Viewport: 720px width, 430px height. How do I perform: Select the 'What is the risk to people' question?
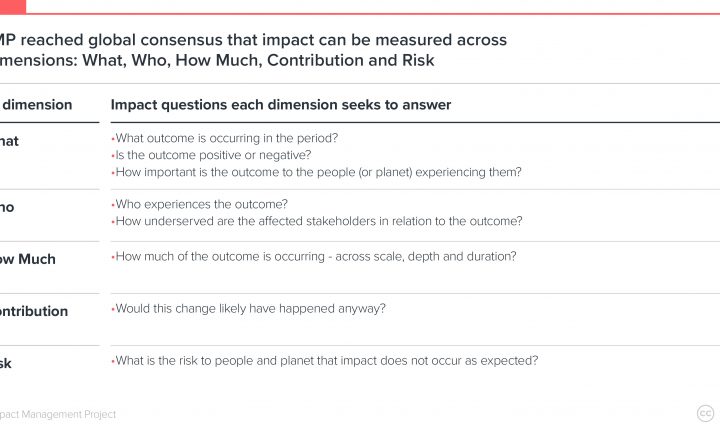point(325,361)
